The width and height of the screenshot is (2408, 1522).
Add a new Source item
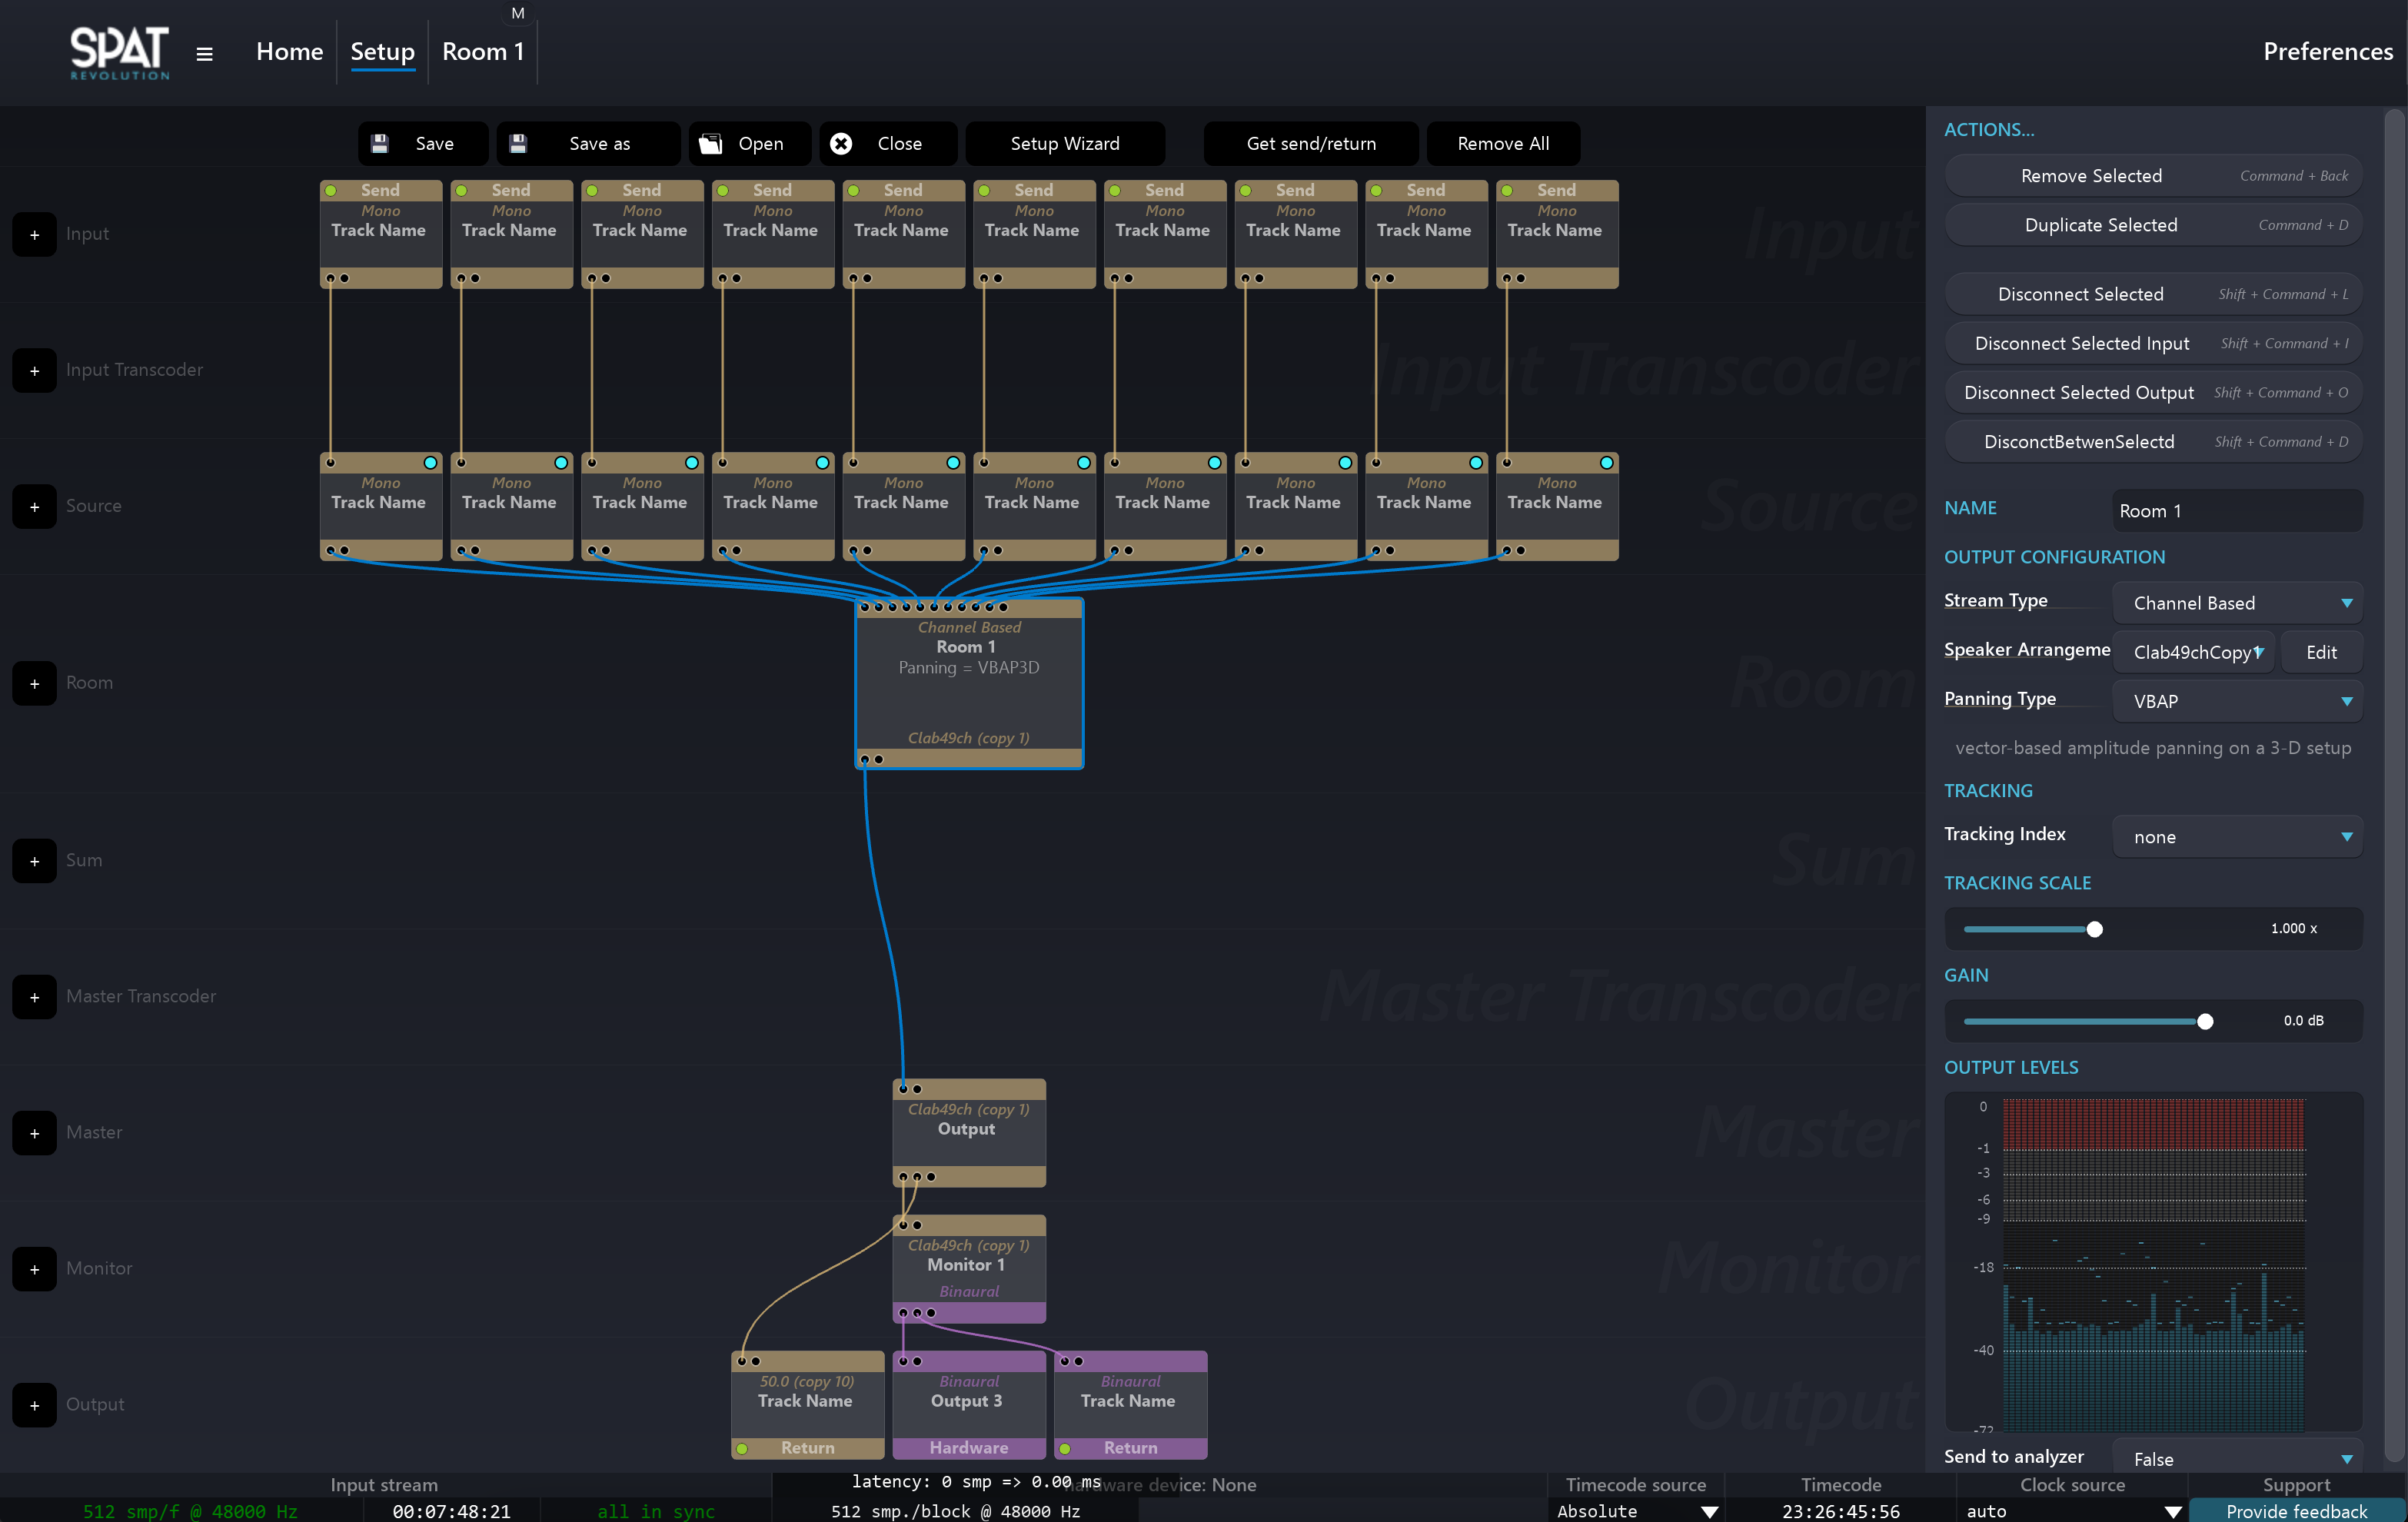pos(34,506)
